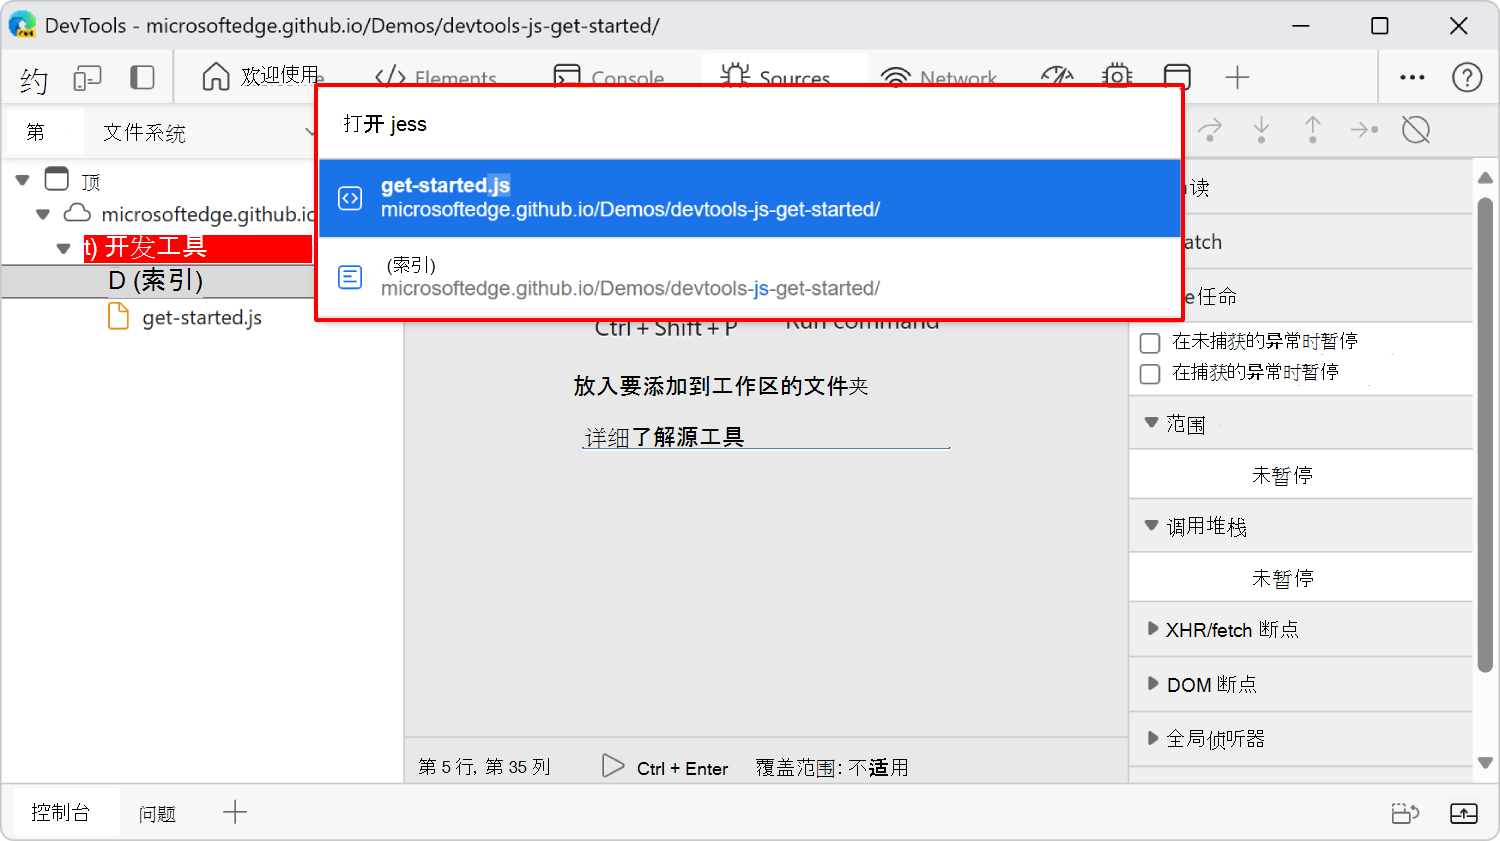Collapse the 范围 section
Viewport: 1500px width, 841px height.
point(1151,422)
